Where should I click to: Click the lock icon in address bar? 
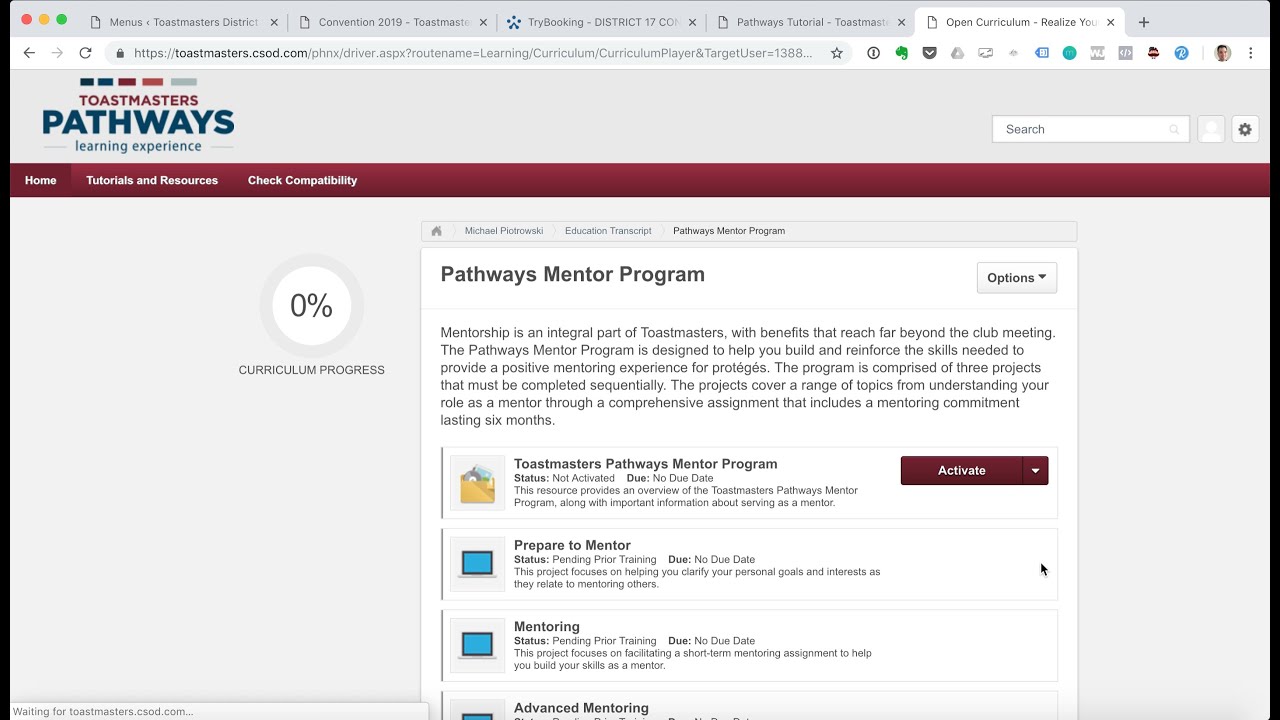[x=121, y=53]
